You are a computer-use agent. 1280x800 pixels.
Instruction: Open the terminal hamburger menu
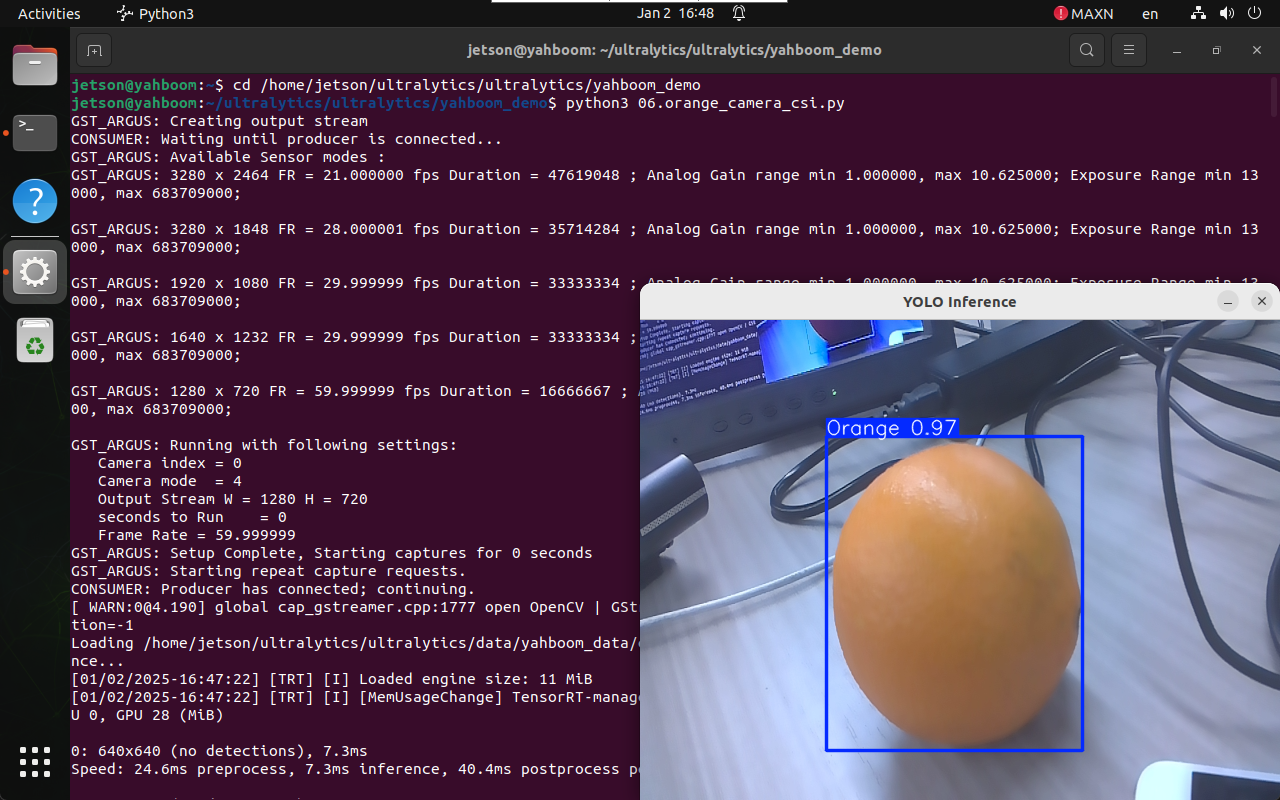pos(1129,50)
